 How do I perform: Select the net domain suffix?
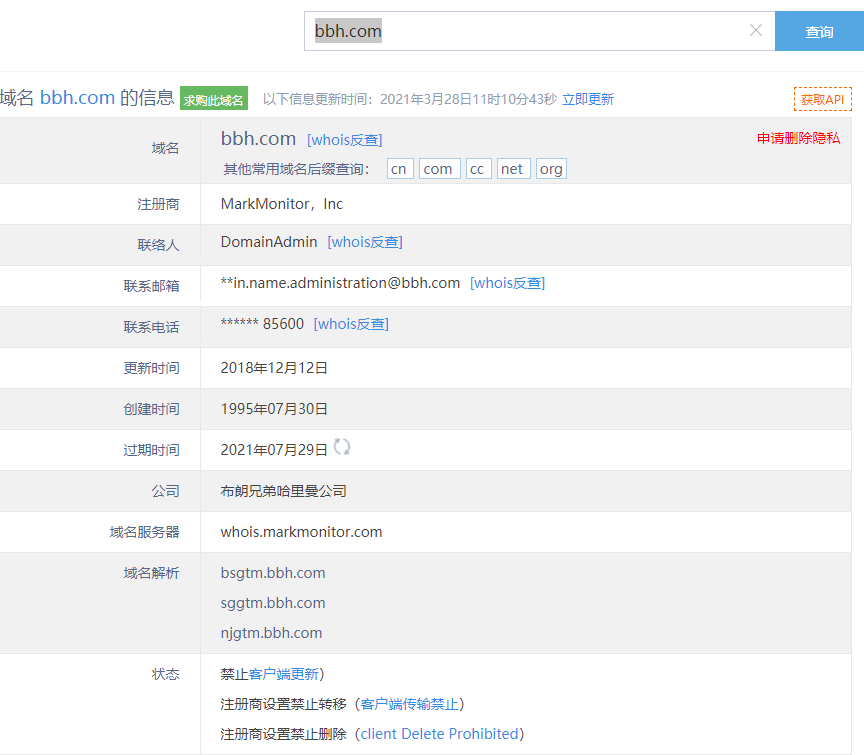[512, 169]
